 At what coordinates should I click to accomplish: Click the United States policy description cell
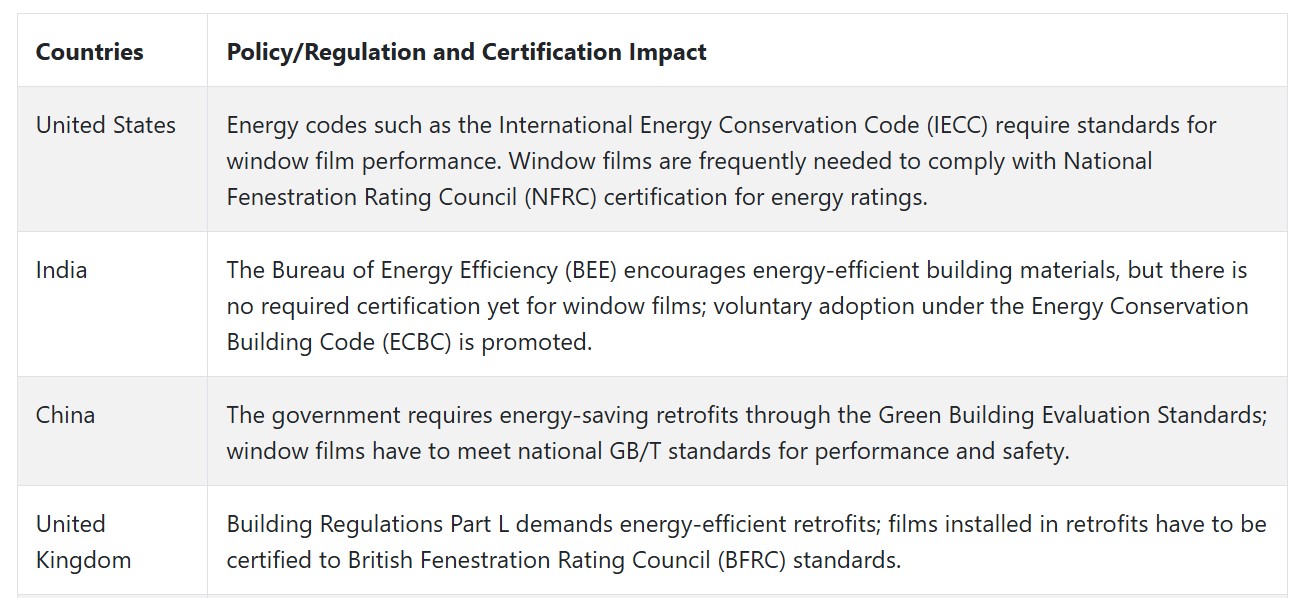747,160
